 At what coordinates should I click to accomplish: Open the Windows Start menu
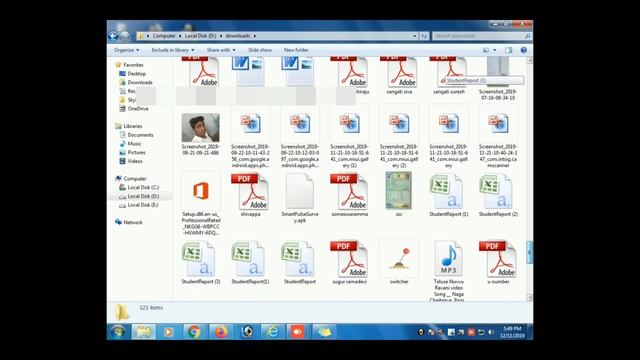[118, 331]
